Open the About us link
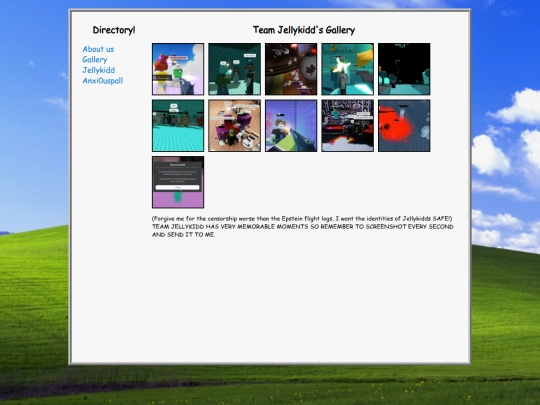The height and width of the screenshot is (405, 540). coord(98,49)
